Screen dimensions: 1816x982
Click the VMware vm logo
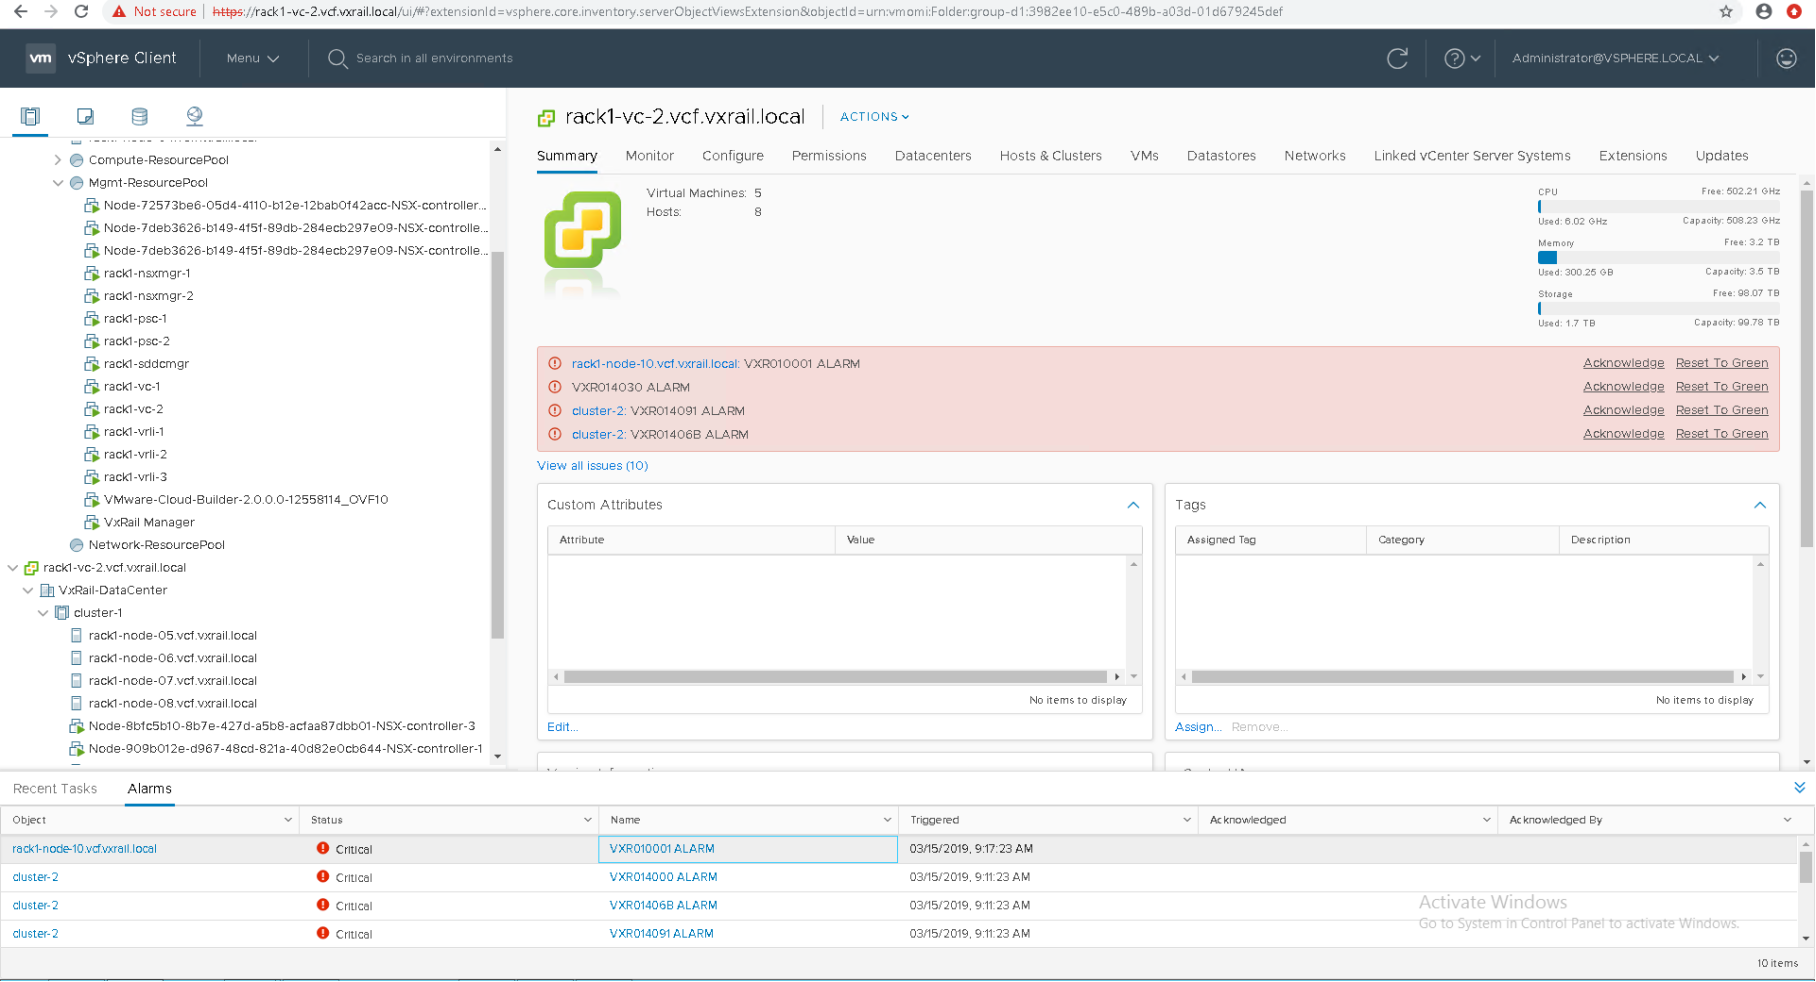(x=40, y=58)
